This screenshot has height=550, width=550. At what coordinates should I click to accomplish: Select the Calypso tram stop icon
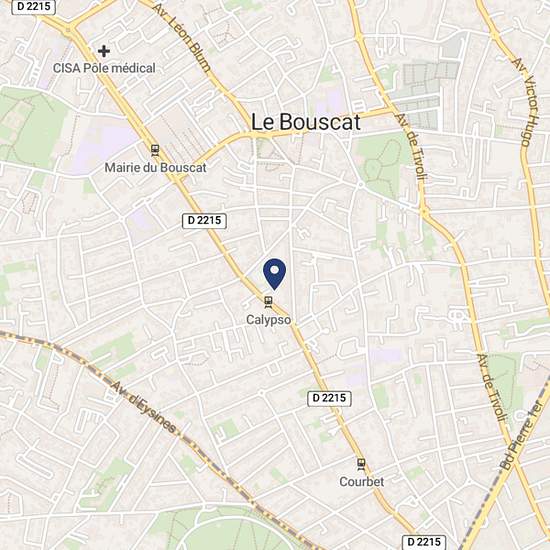pos(268,302)
